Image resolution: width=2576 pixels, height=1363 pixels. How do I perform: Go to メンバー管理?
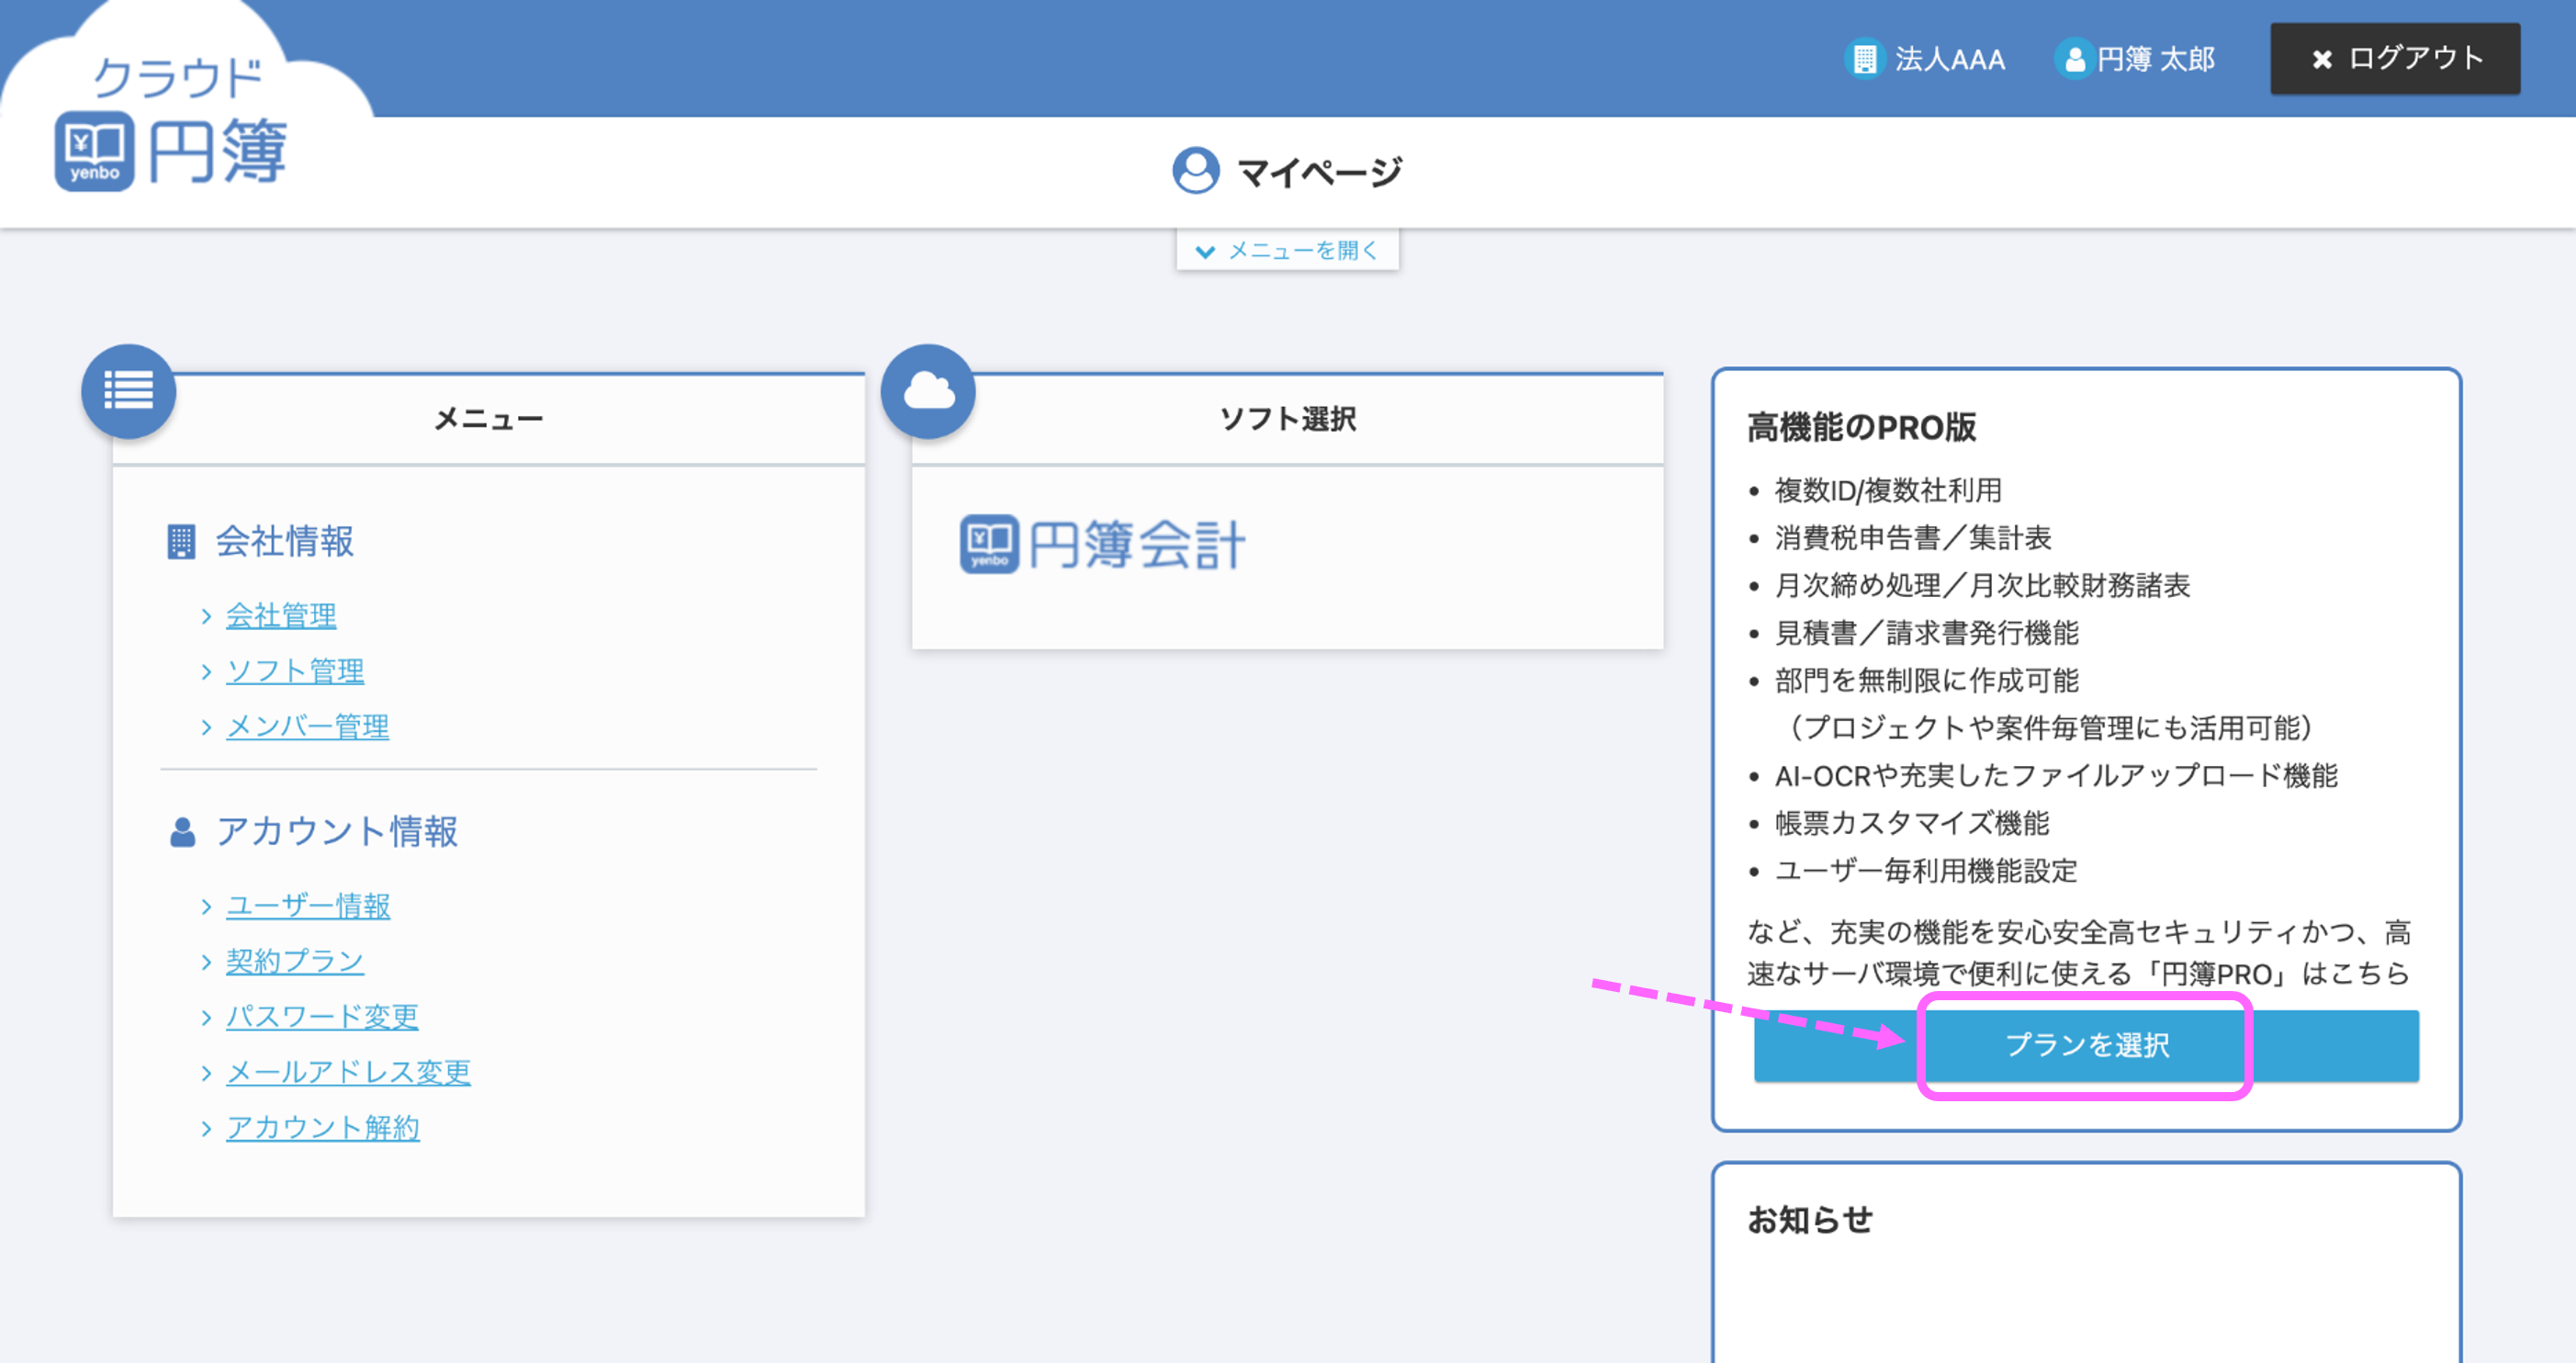pyautogui.click(x=308, y=727)
